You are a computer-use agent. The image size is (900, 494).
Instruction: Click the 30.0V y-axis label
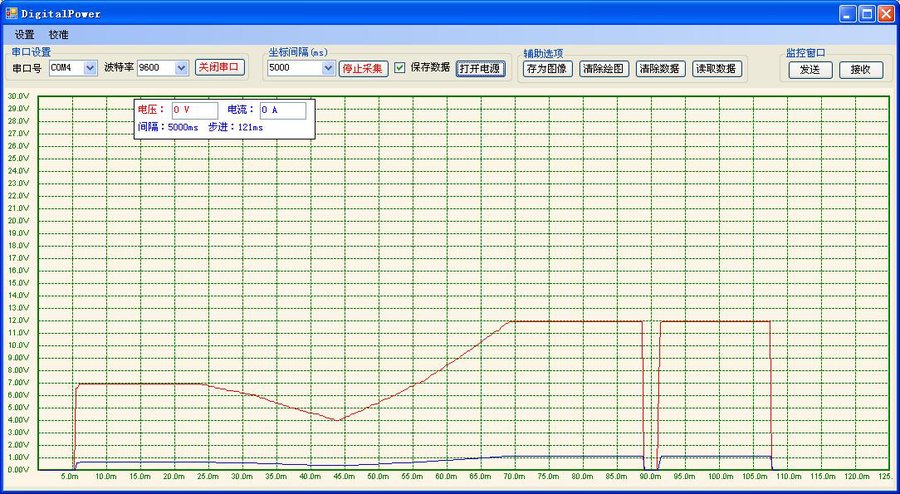tap(18, 96)
